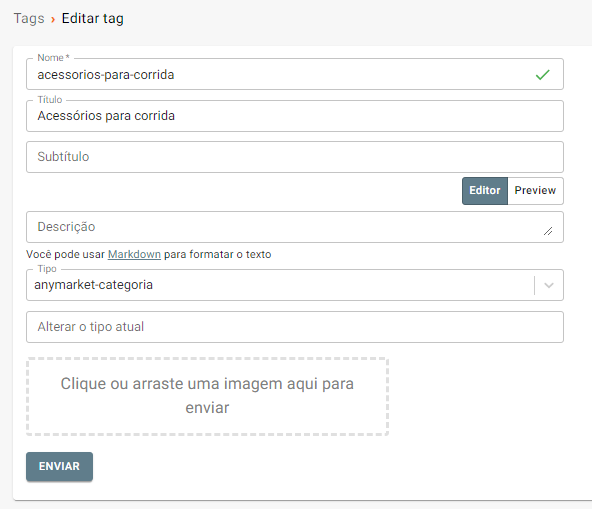This screenshot has height=509, width=592.
Task: Switch to Editor mode
Action: click(x=485, y=191)
